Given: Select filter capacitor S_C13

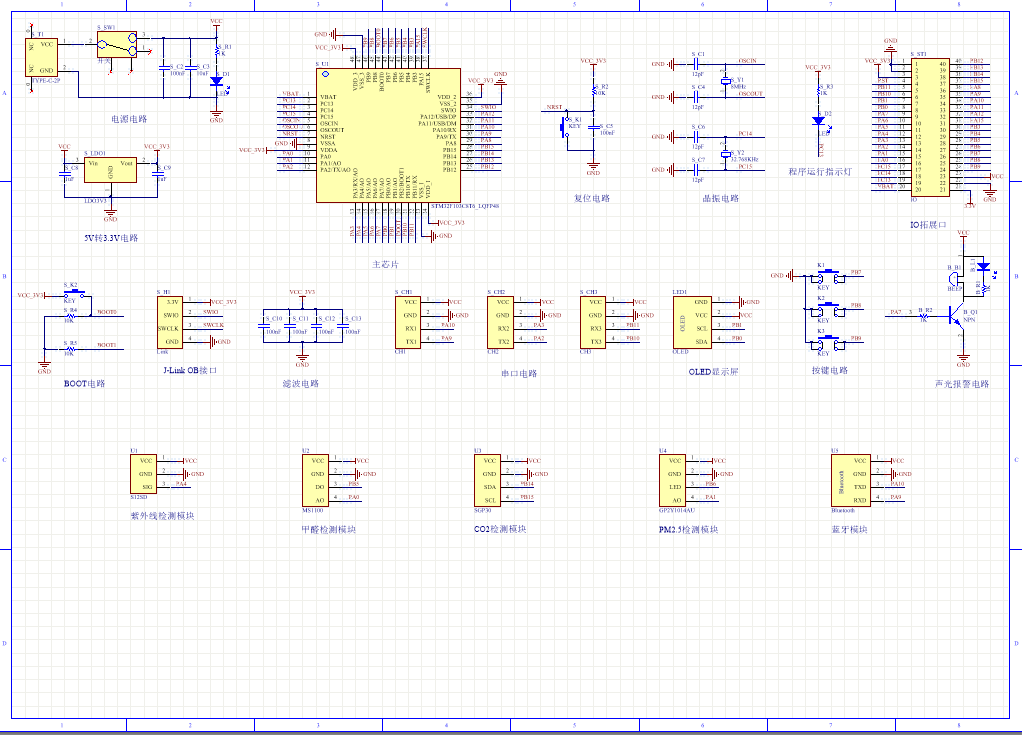Looking at the screenshot, I should pyautogui.click(x=342, y=325).
